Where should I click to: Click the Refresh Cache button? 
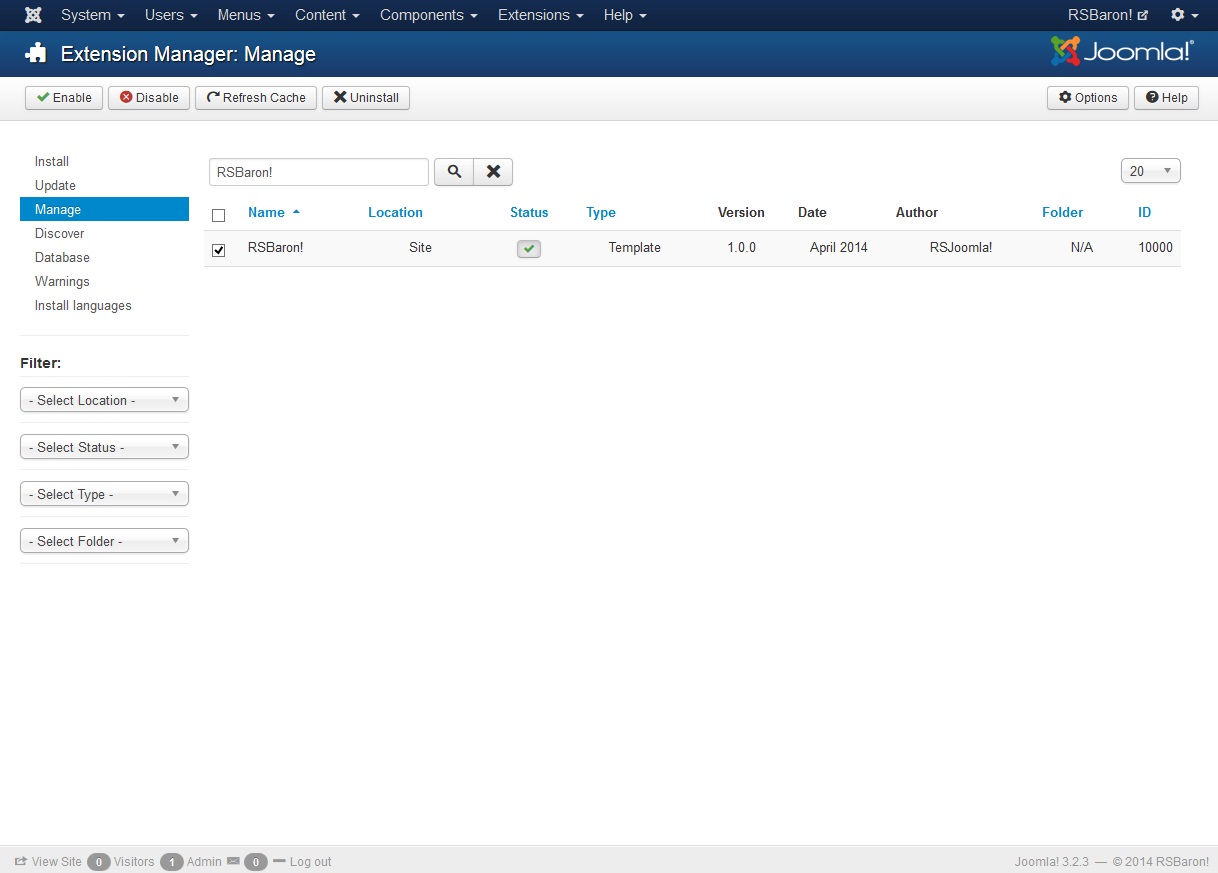point(256,97)
